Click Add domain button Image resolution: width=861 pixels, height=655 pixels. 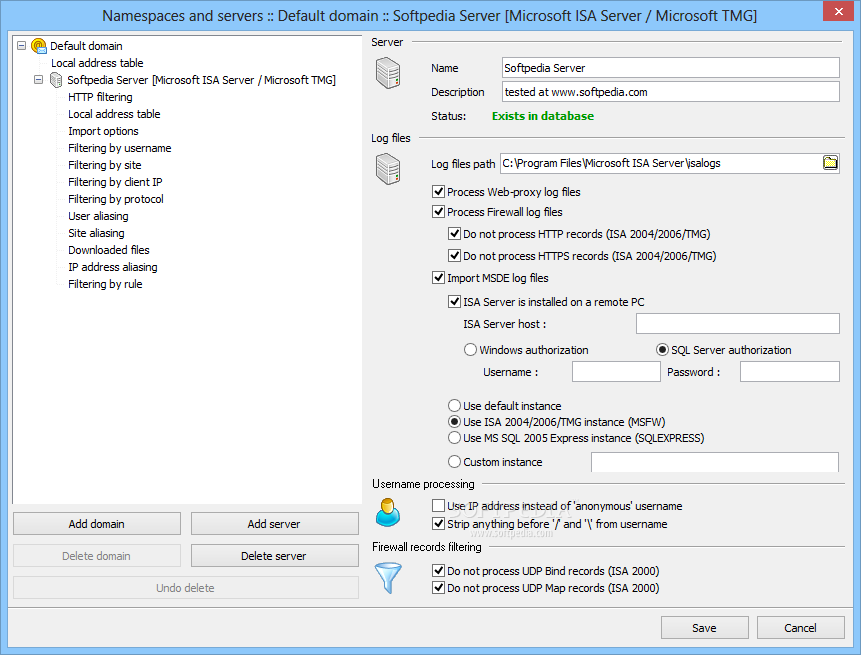(x=97, y=524)
